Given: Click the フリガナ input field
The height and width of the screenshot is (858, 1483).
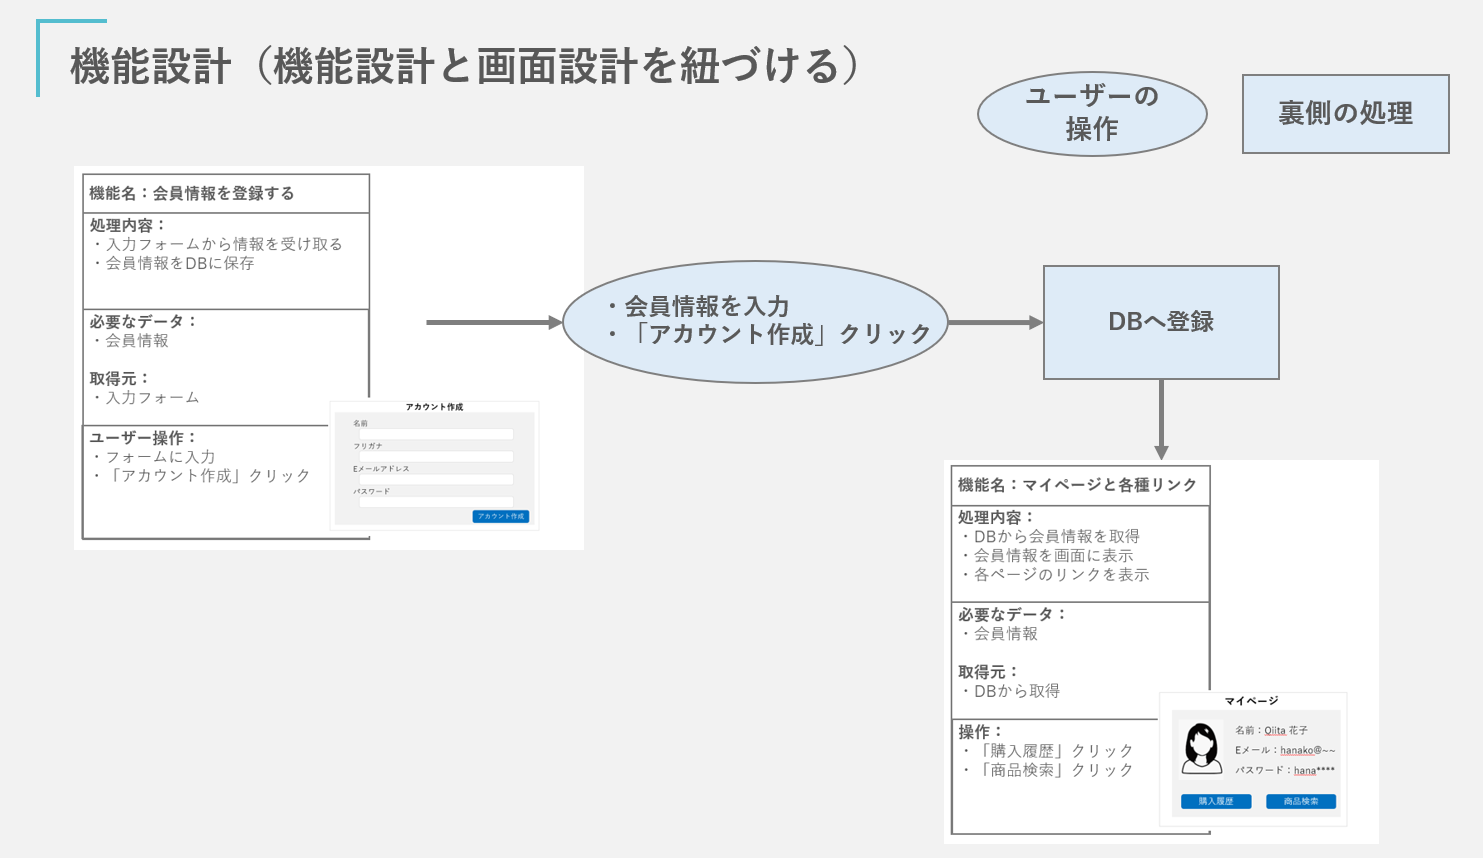Looking at the screenshot, I should (x=436, y=456).
